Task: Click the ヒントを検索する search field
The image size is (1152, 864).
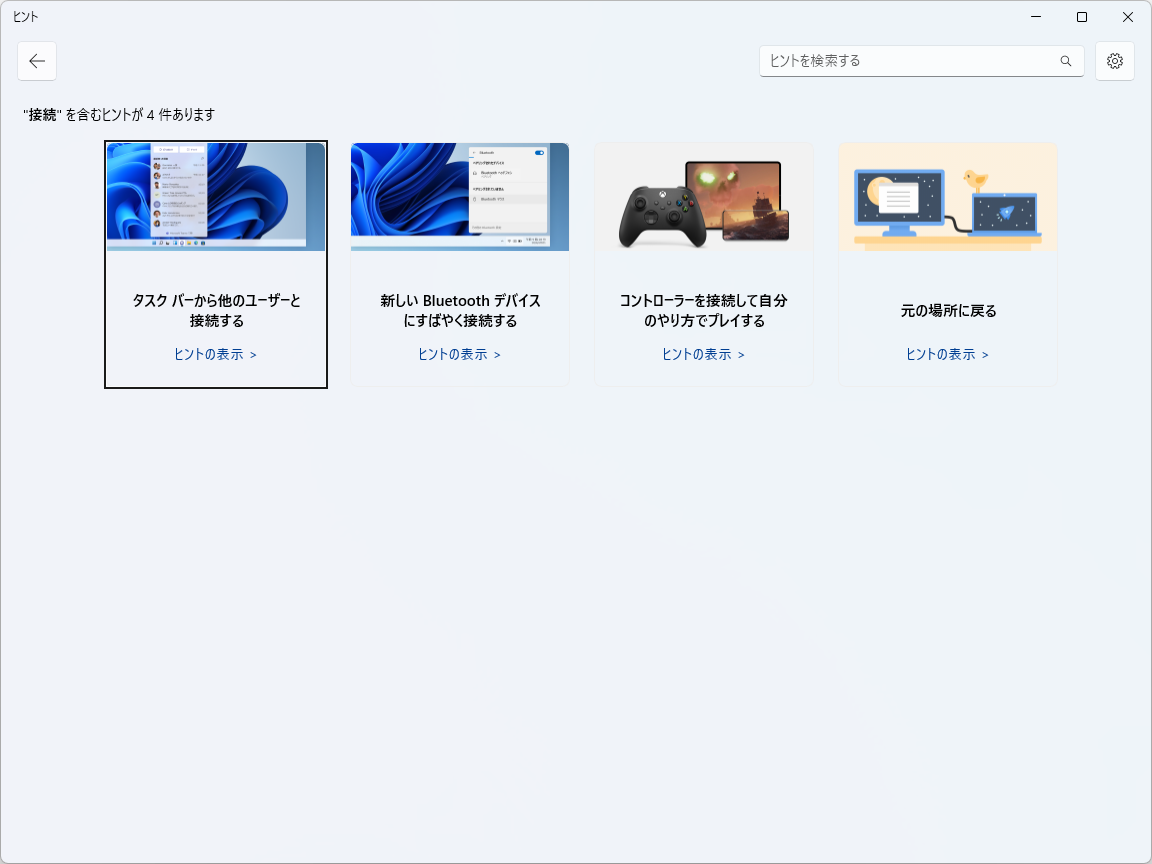Action: [x=900, y=61]
